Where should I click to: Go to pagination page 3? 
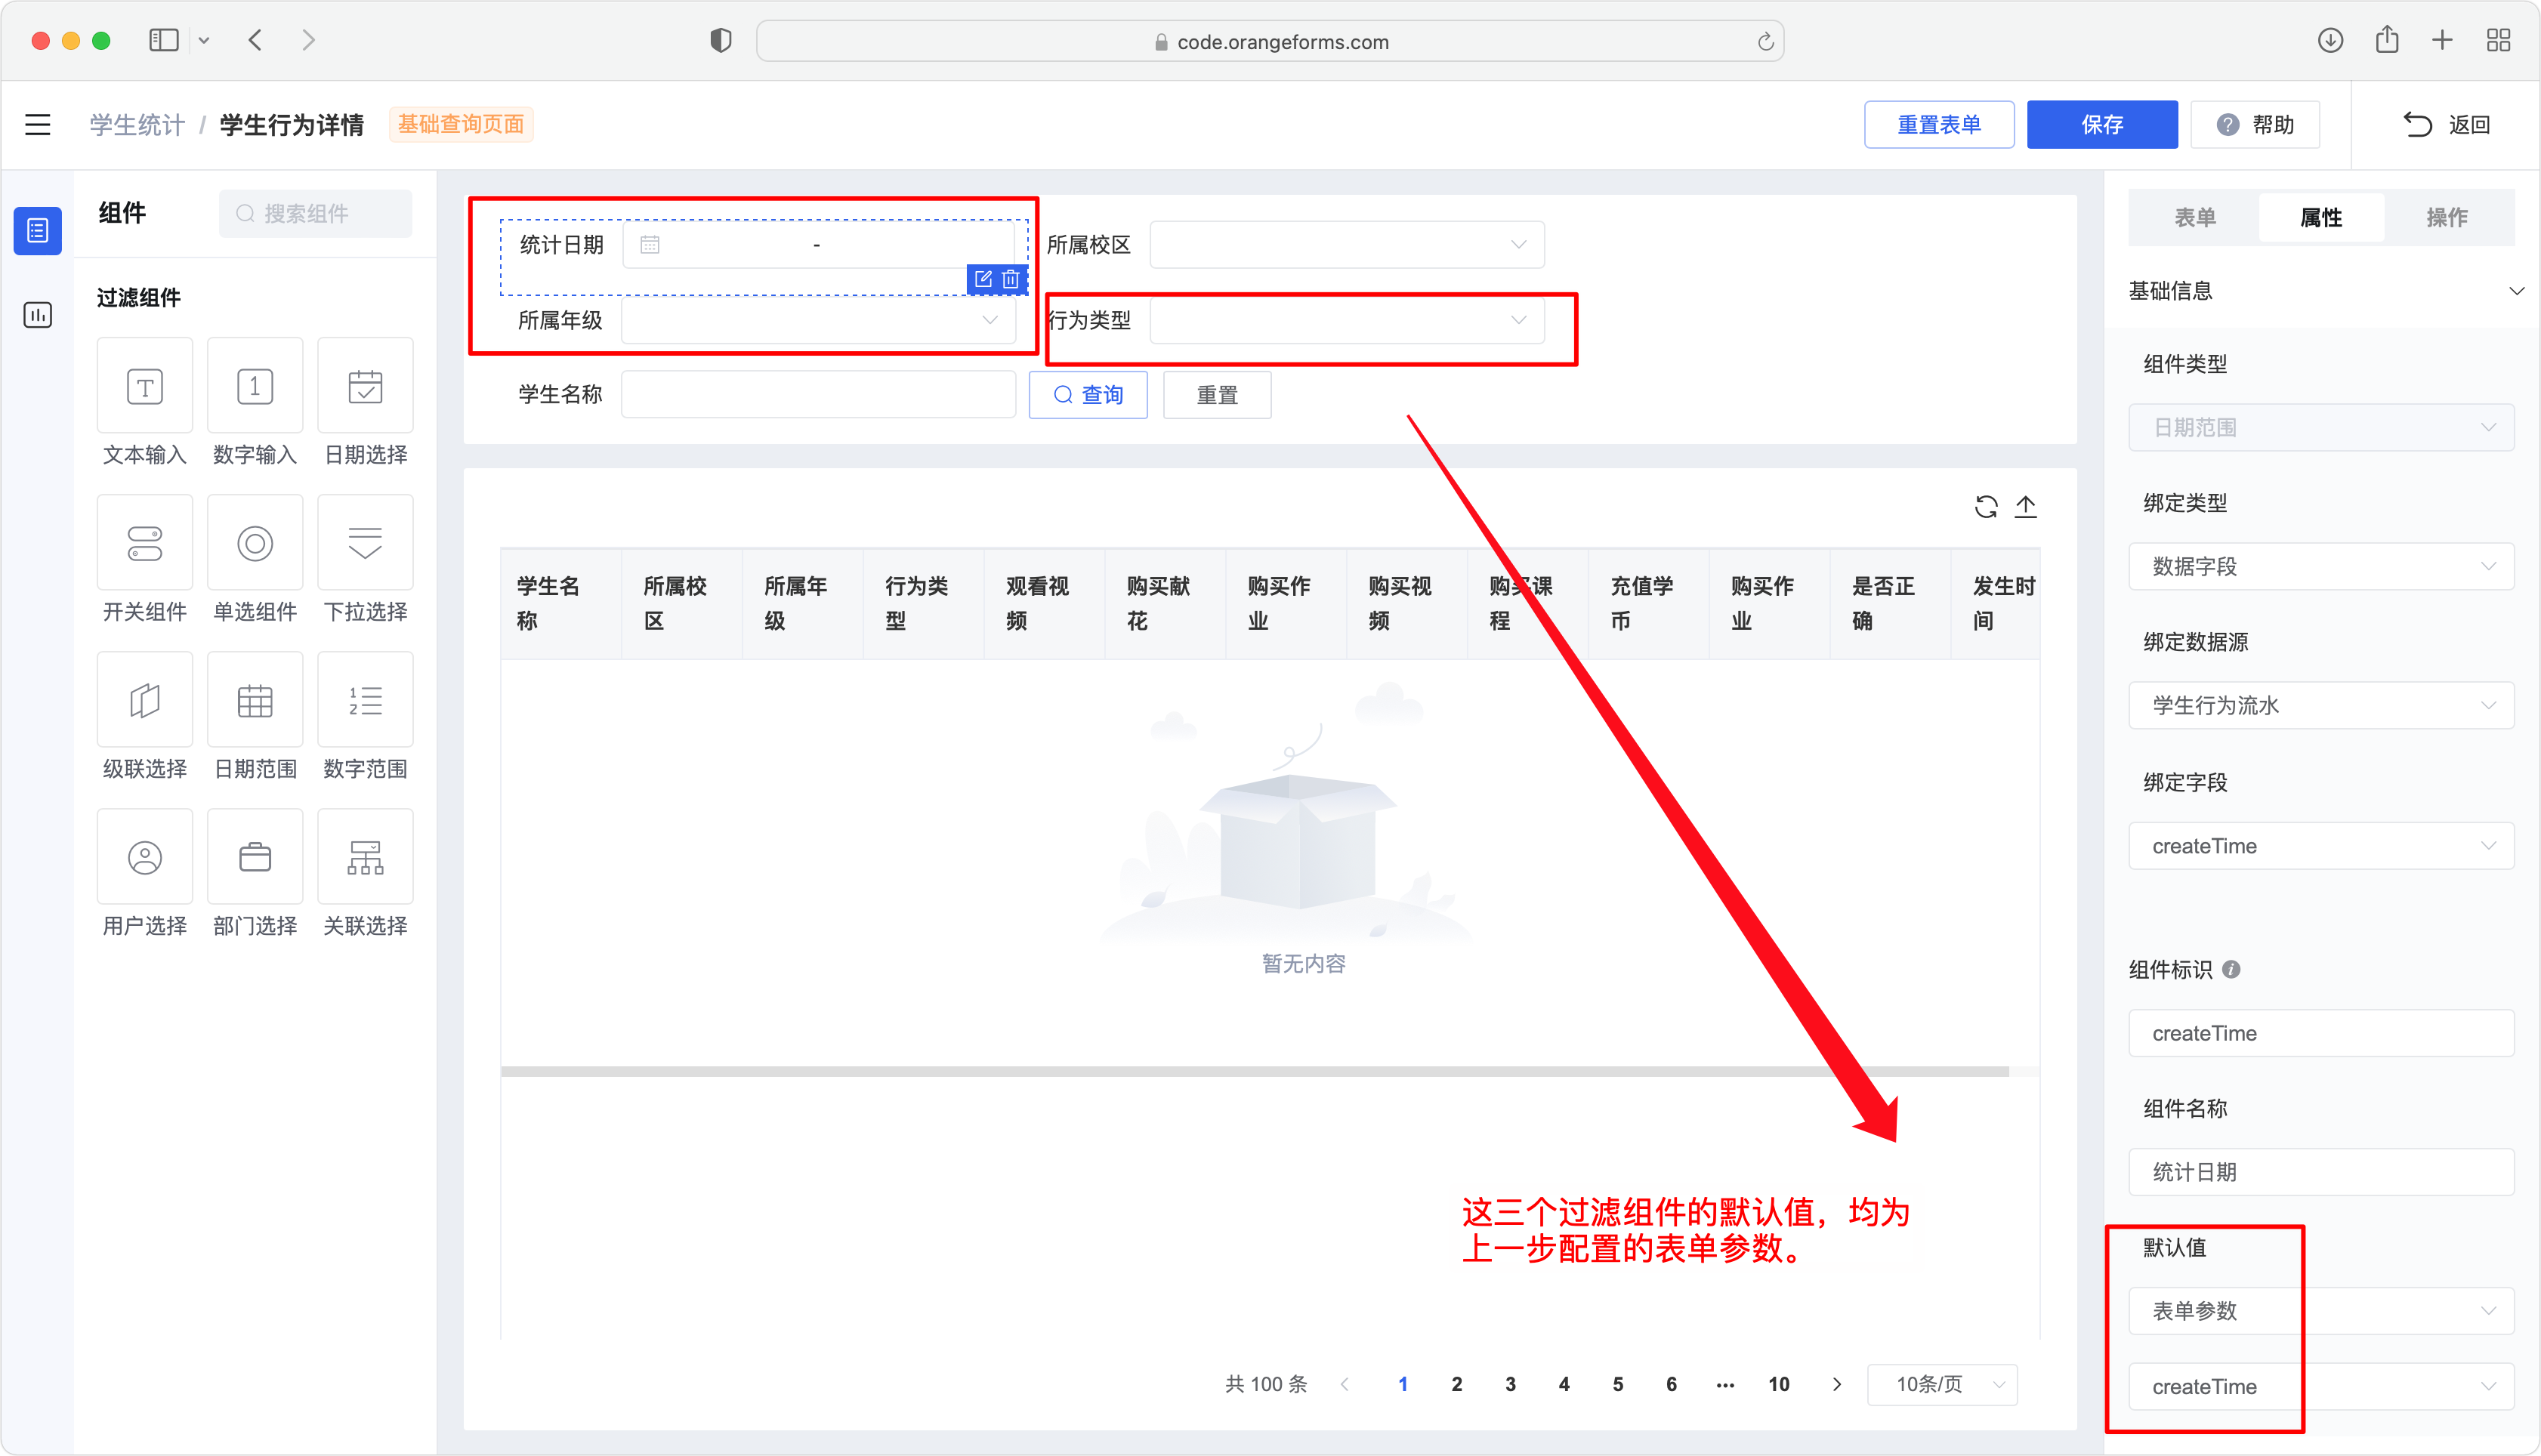[1510, 1384]
